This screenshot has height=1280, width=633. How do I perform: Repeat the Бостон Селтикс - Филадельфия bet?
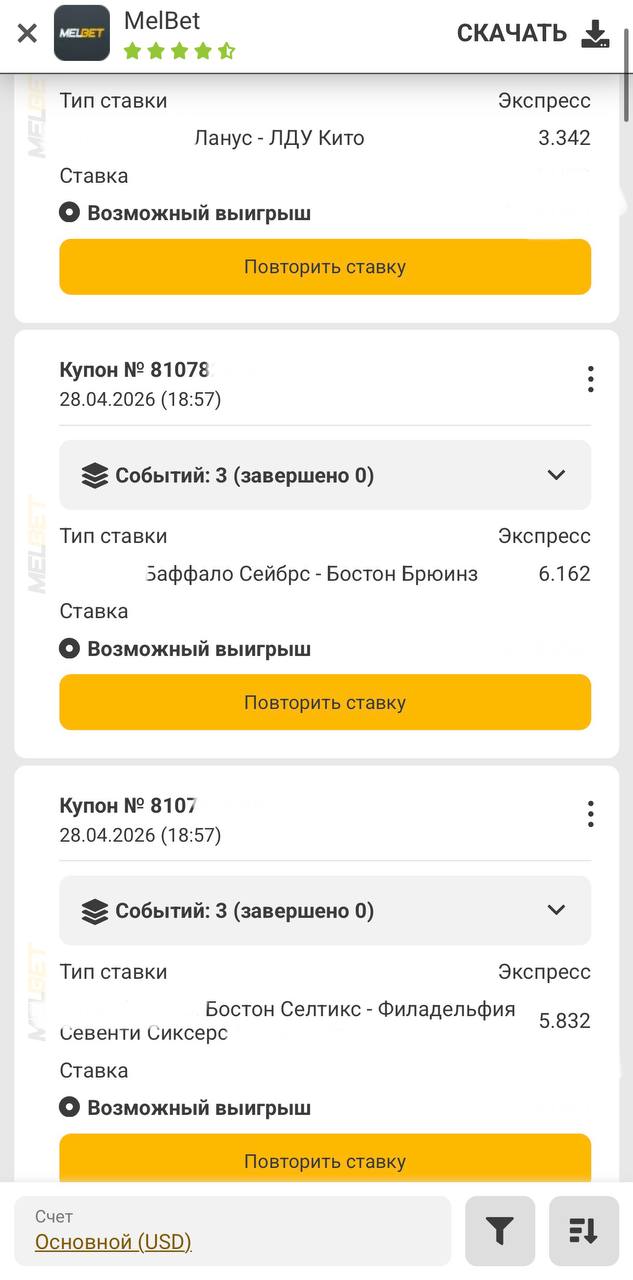click(325, 1161)
